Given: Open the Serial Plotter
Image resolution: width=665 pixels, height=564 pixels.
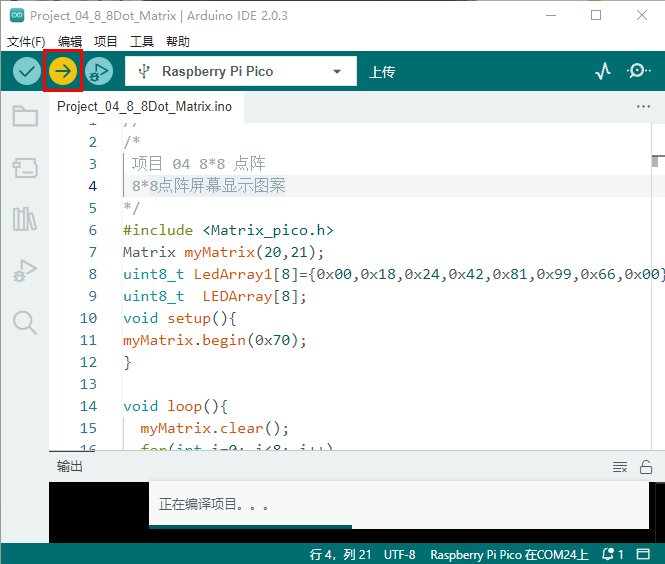Looking at the screenshot, I should coord(603,71).
